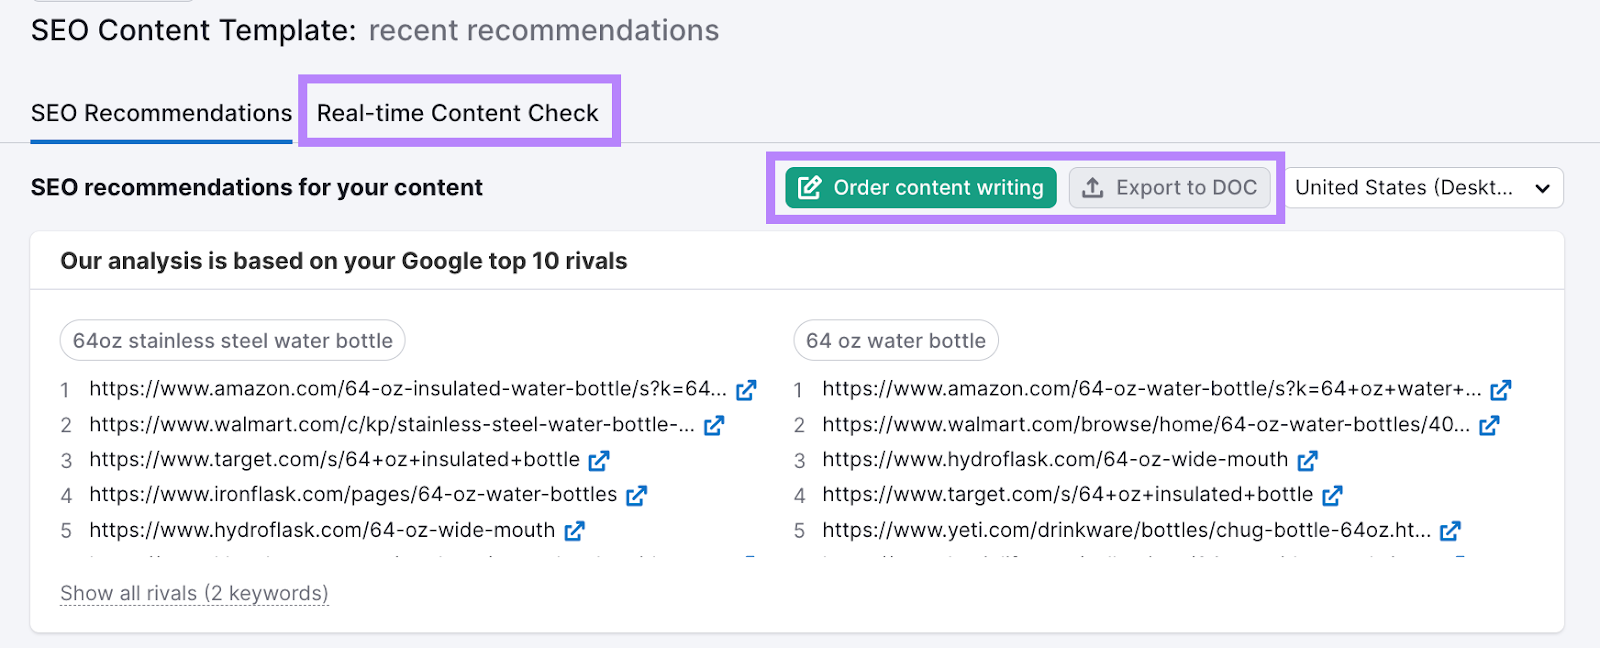Switch to the SEO Recommendations tab
Viewport: 1600px width, 648px height.
(x=160, y=112)
